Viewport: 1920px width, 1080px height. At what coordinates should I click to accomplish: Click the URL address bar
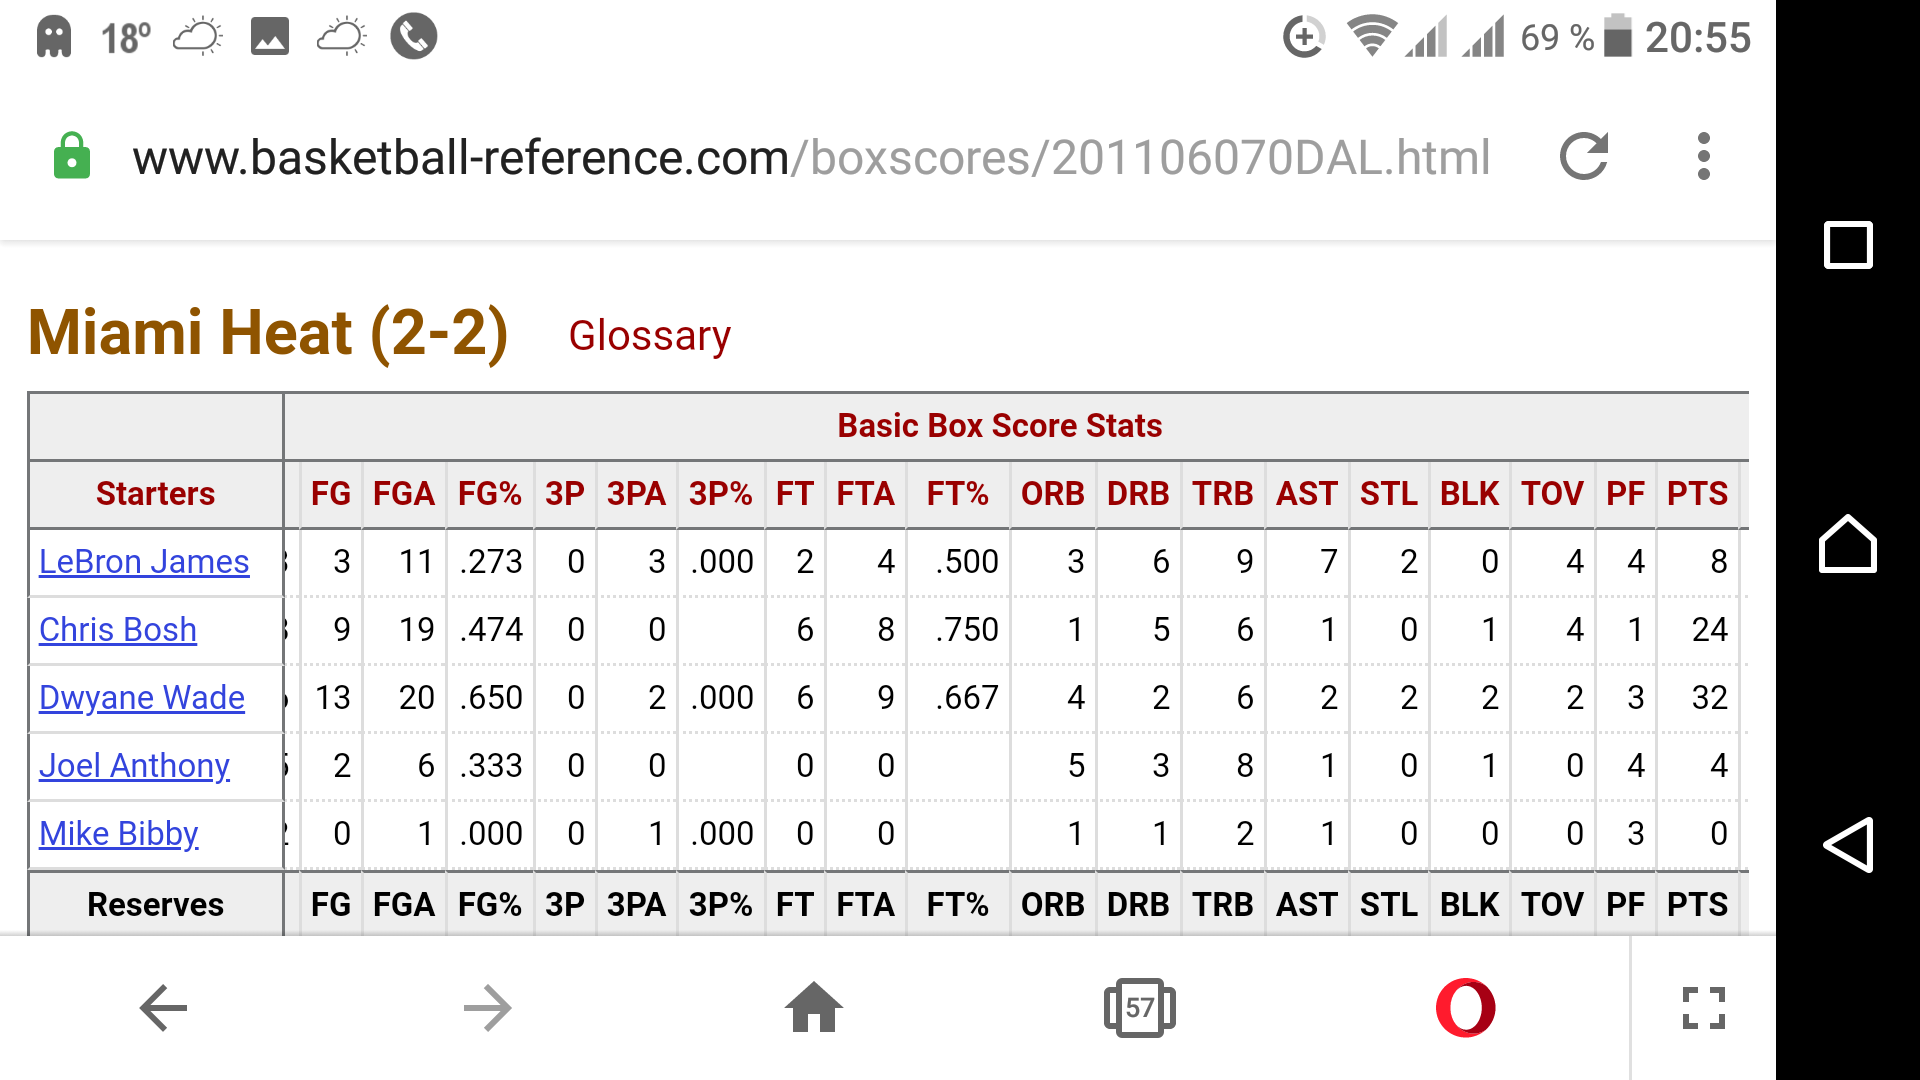pos(811,158)
